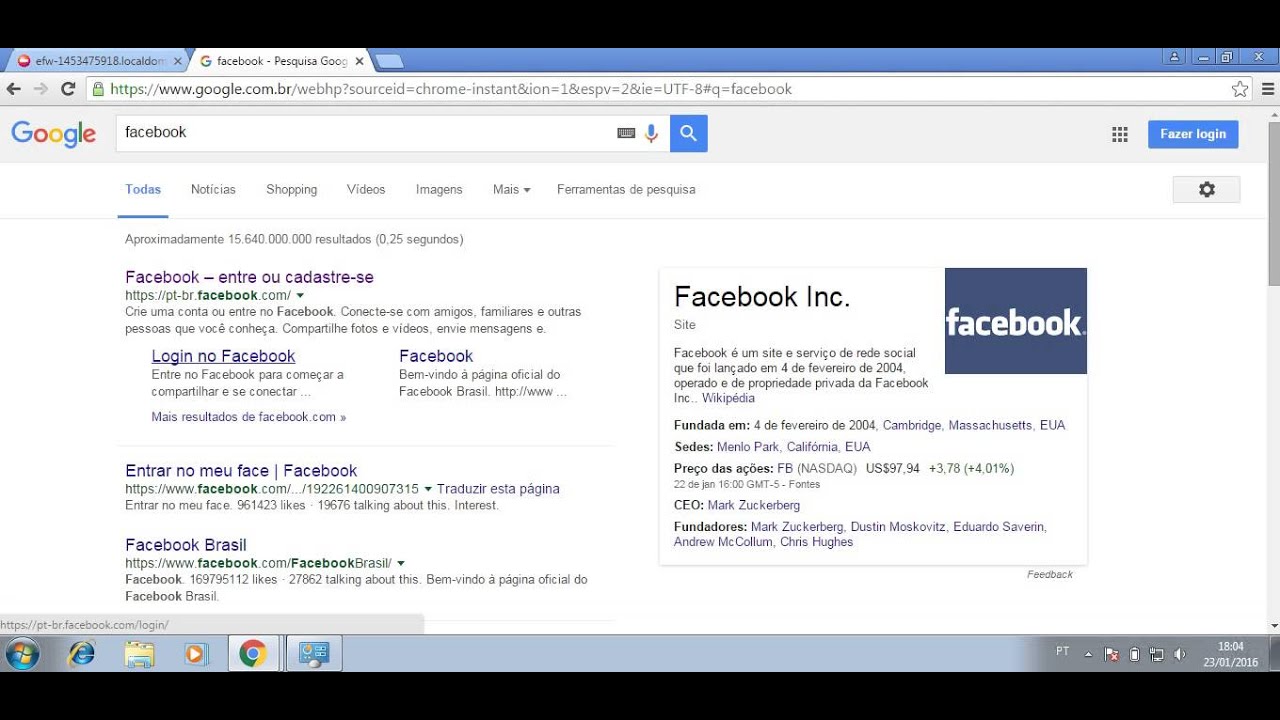Click the Chrome back arrow

click(x=14, y=89)
